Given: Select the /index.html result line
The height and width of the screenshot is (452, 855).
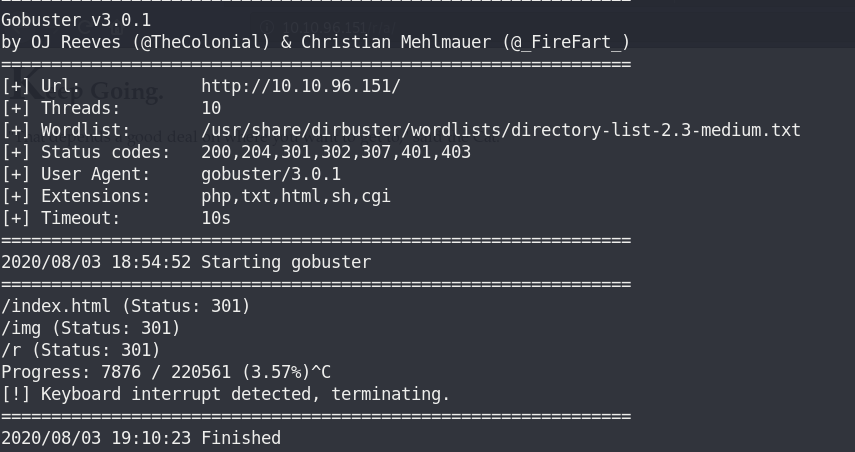Looking at the screenshot, I should (125, 306).
